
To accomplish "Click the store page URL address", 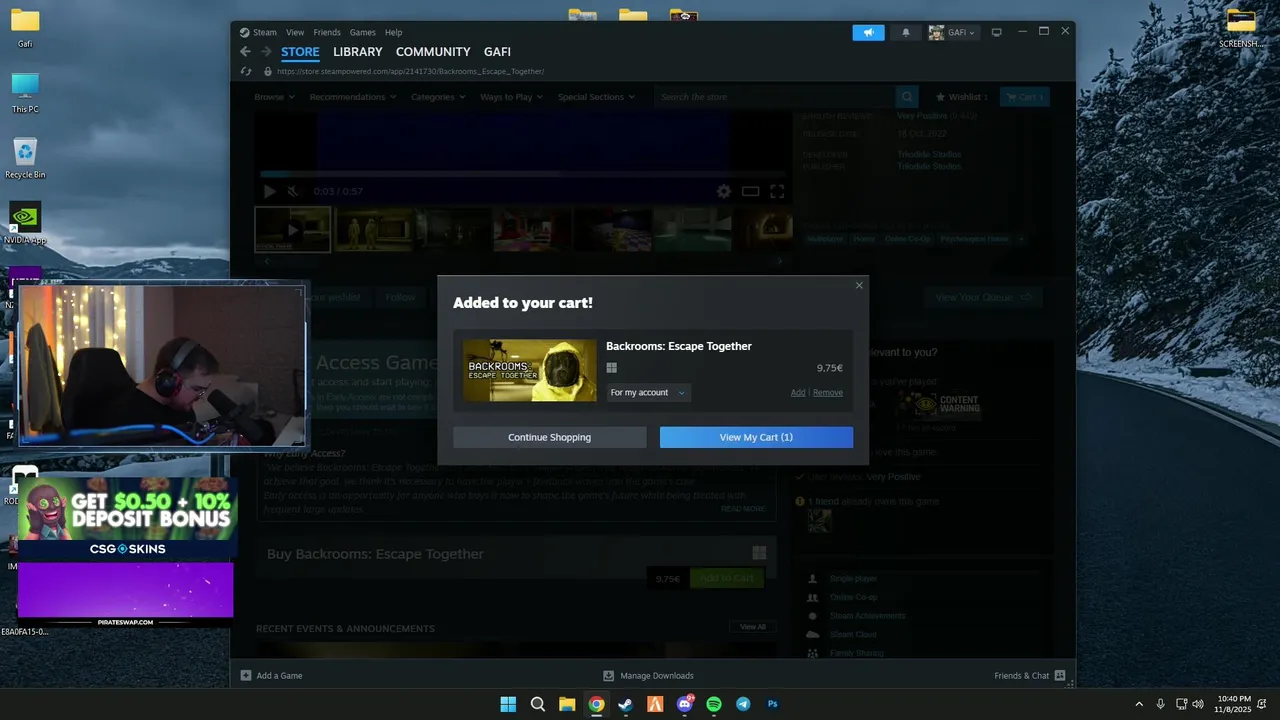I will tap(410, 72).
